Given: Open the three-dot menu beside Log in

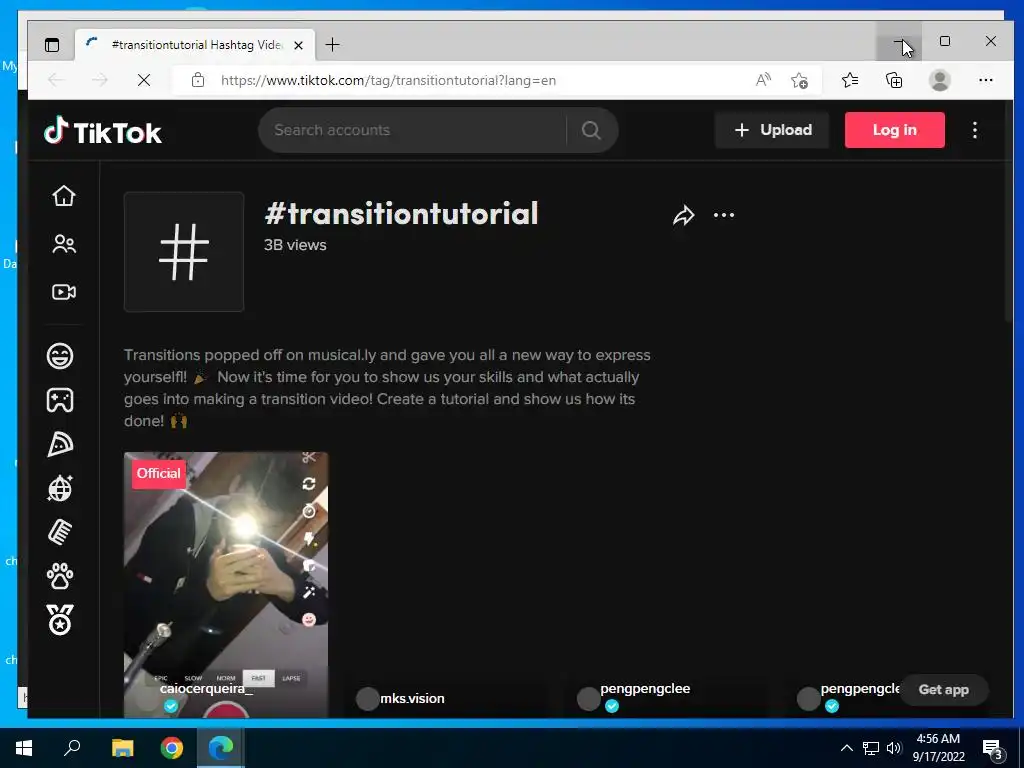Looking at the screenshot, I should click(x=974, y=130).
